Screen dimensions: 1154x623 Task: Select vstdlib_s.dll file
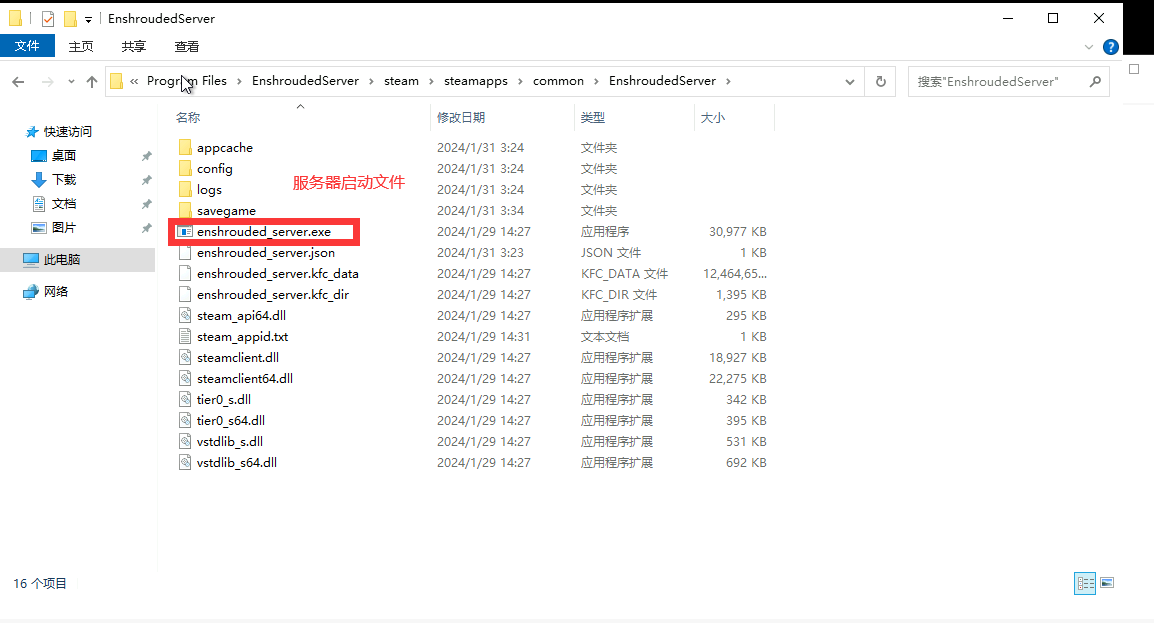pos(230,442)
